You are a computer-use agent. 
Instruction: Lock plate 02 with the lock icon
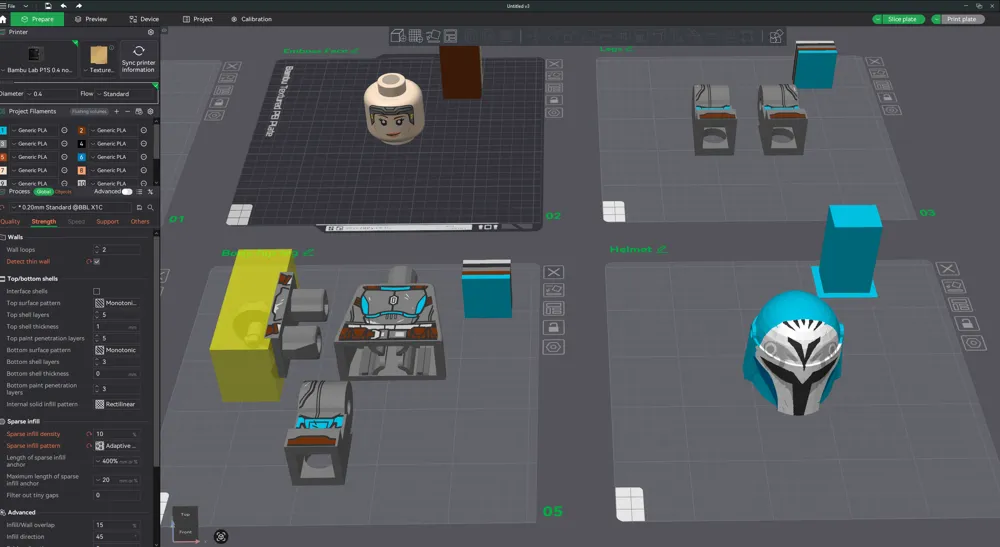point(554,100)
